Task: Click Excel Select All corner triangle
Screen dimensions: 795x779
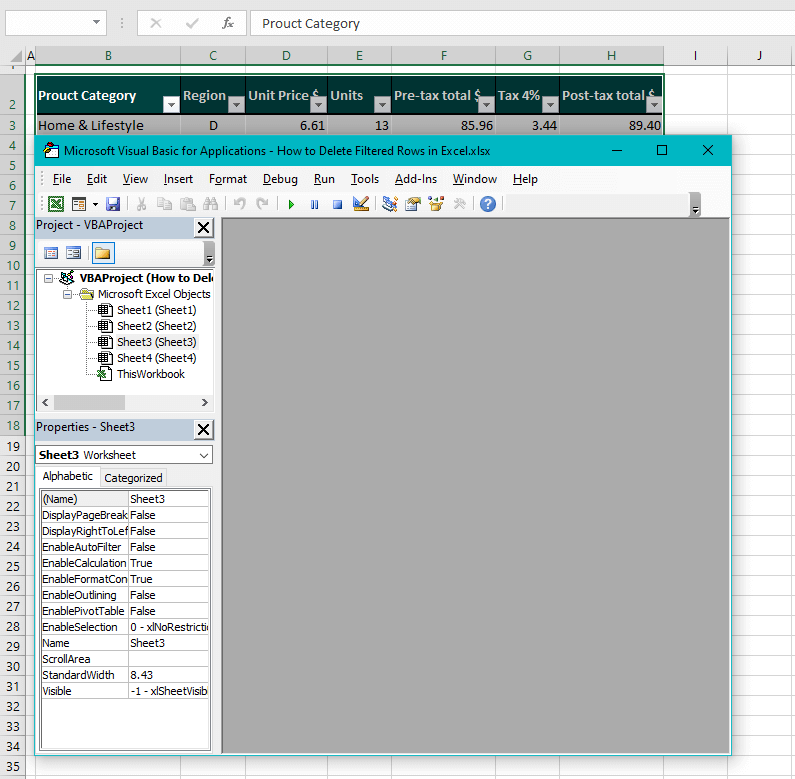Action: tap(17, 55)
